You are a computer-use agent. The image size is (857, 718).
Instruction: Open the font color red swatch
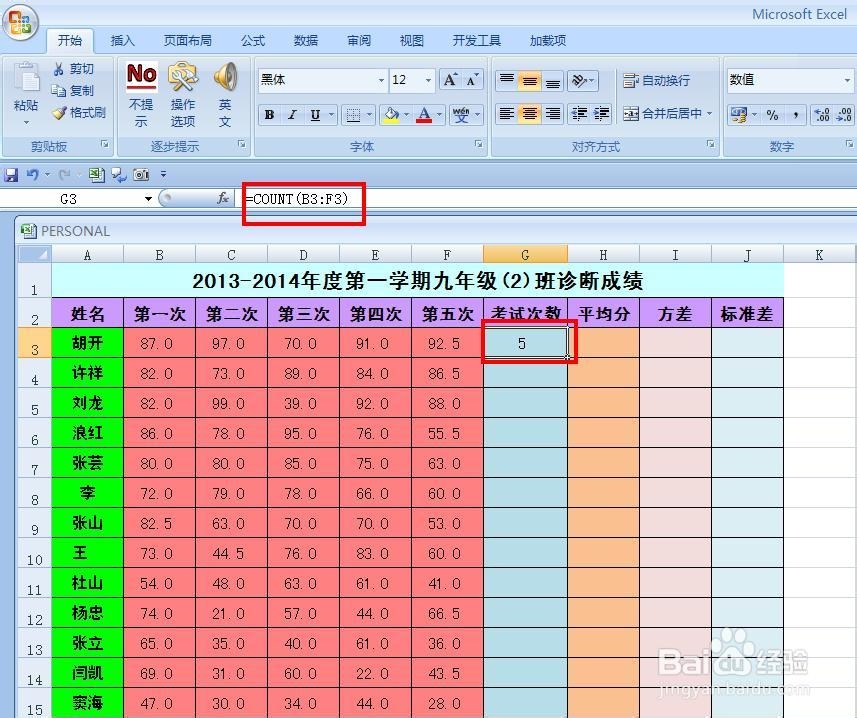(425, 113)
